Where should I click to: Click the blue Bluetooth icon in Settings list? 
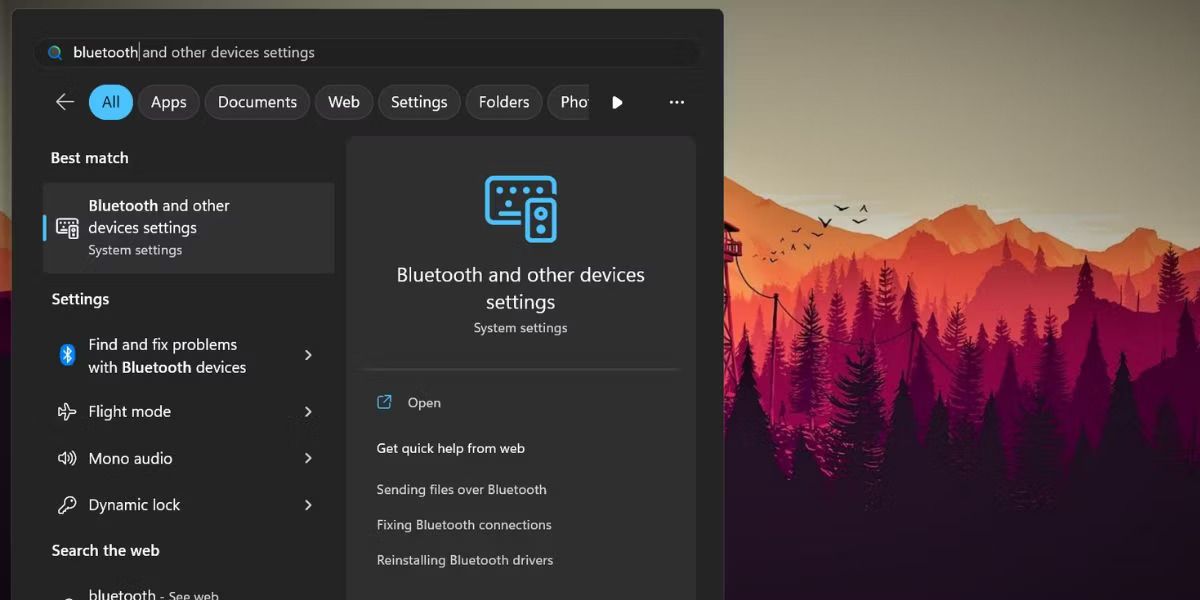[67, 355]
